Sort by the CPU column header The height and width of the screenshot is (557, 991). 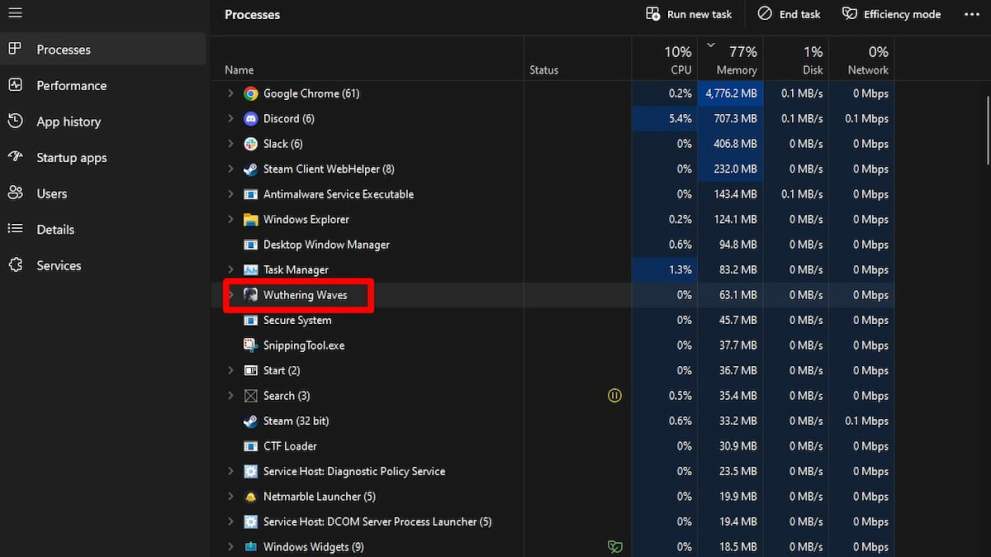pyautogui.click(x=664, y=59)
